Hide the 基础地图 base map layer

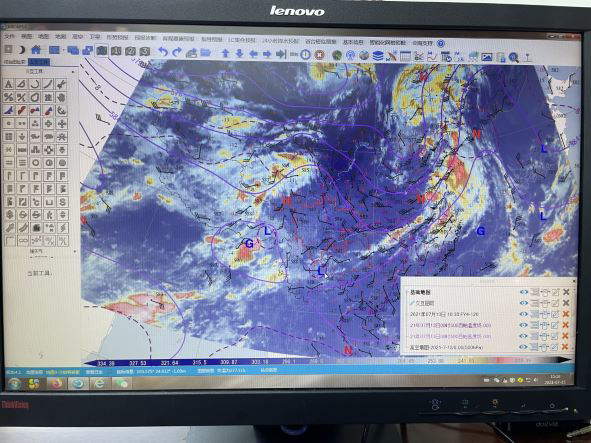pos(523,292)
